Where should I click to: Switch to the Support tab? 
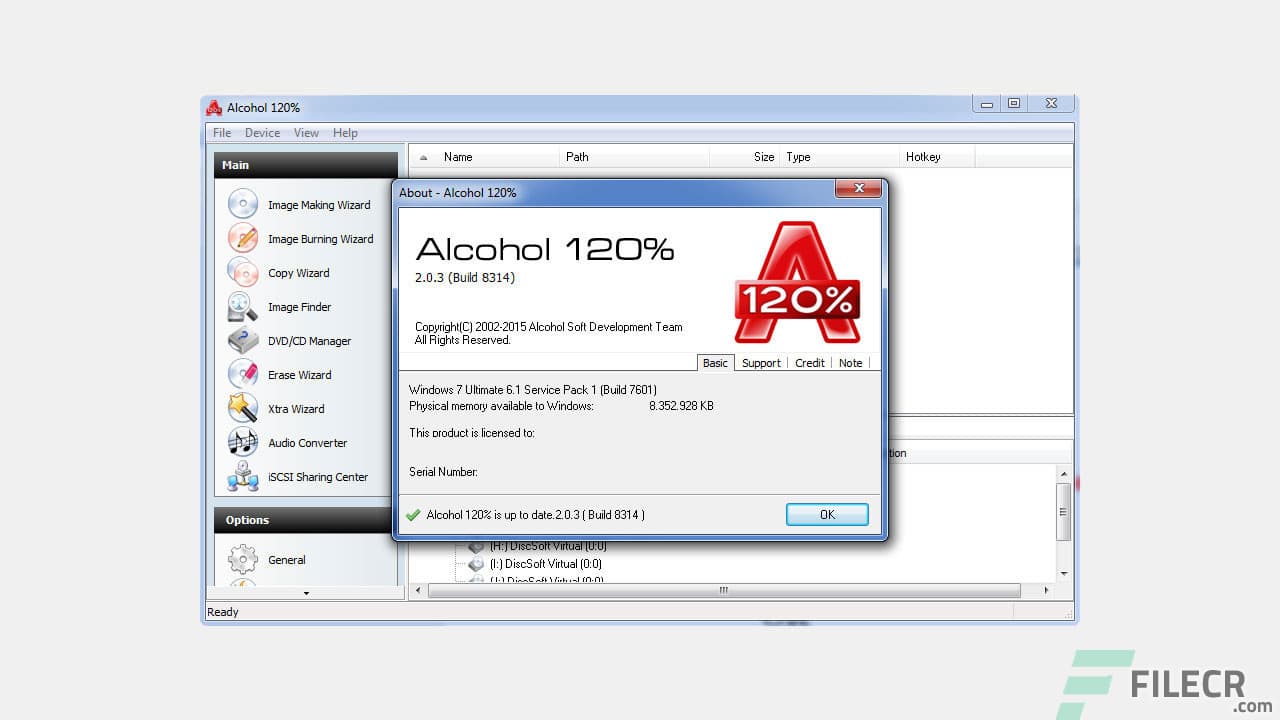point(760,363)
